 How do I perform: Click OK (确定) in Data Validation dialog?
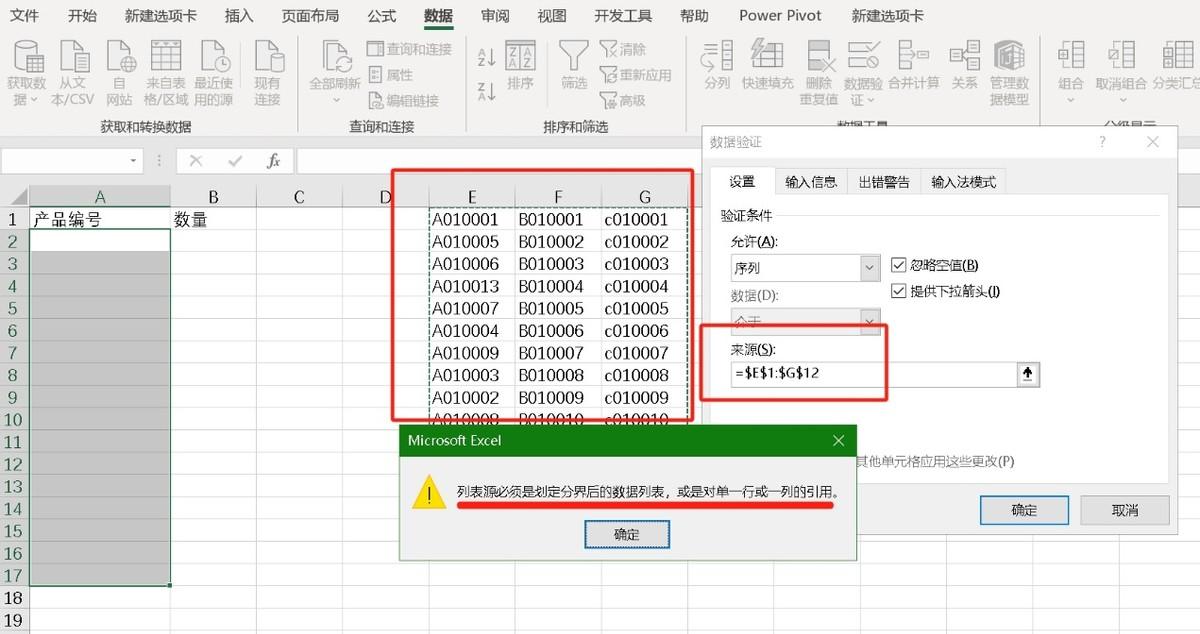coord(1025,510)
